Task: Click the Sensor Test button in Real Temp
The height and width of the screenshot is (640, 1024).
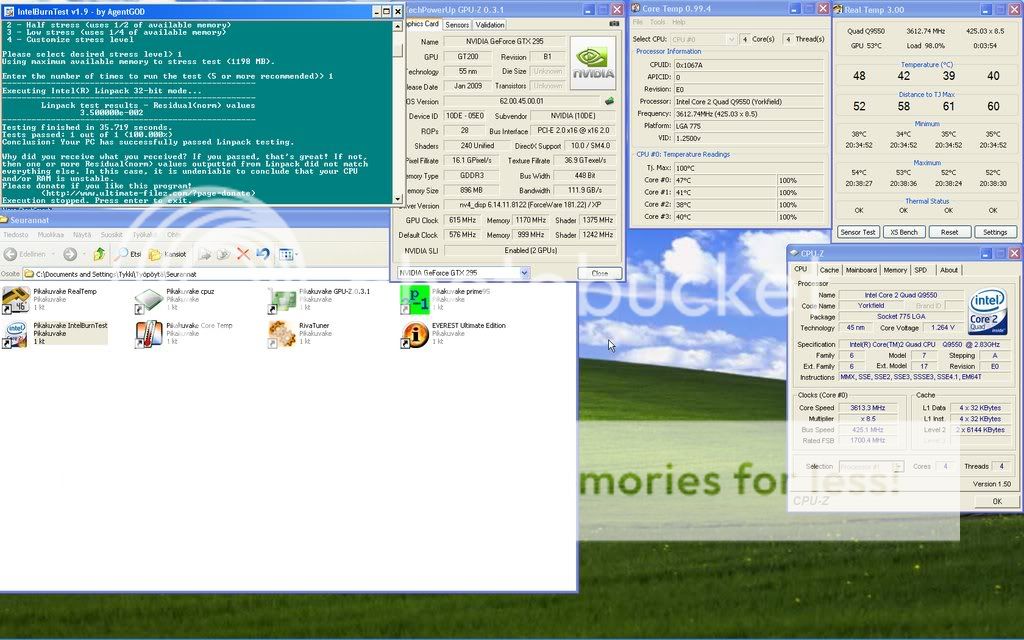Action: 857,232
